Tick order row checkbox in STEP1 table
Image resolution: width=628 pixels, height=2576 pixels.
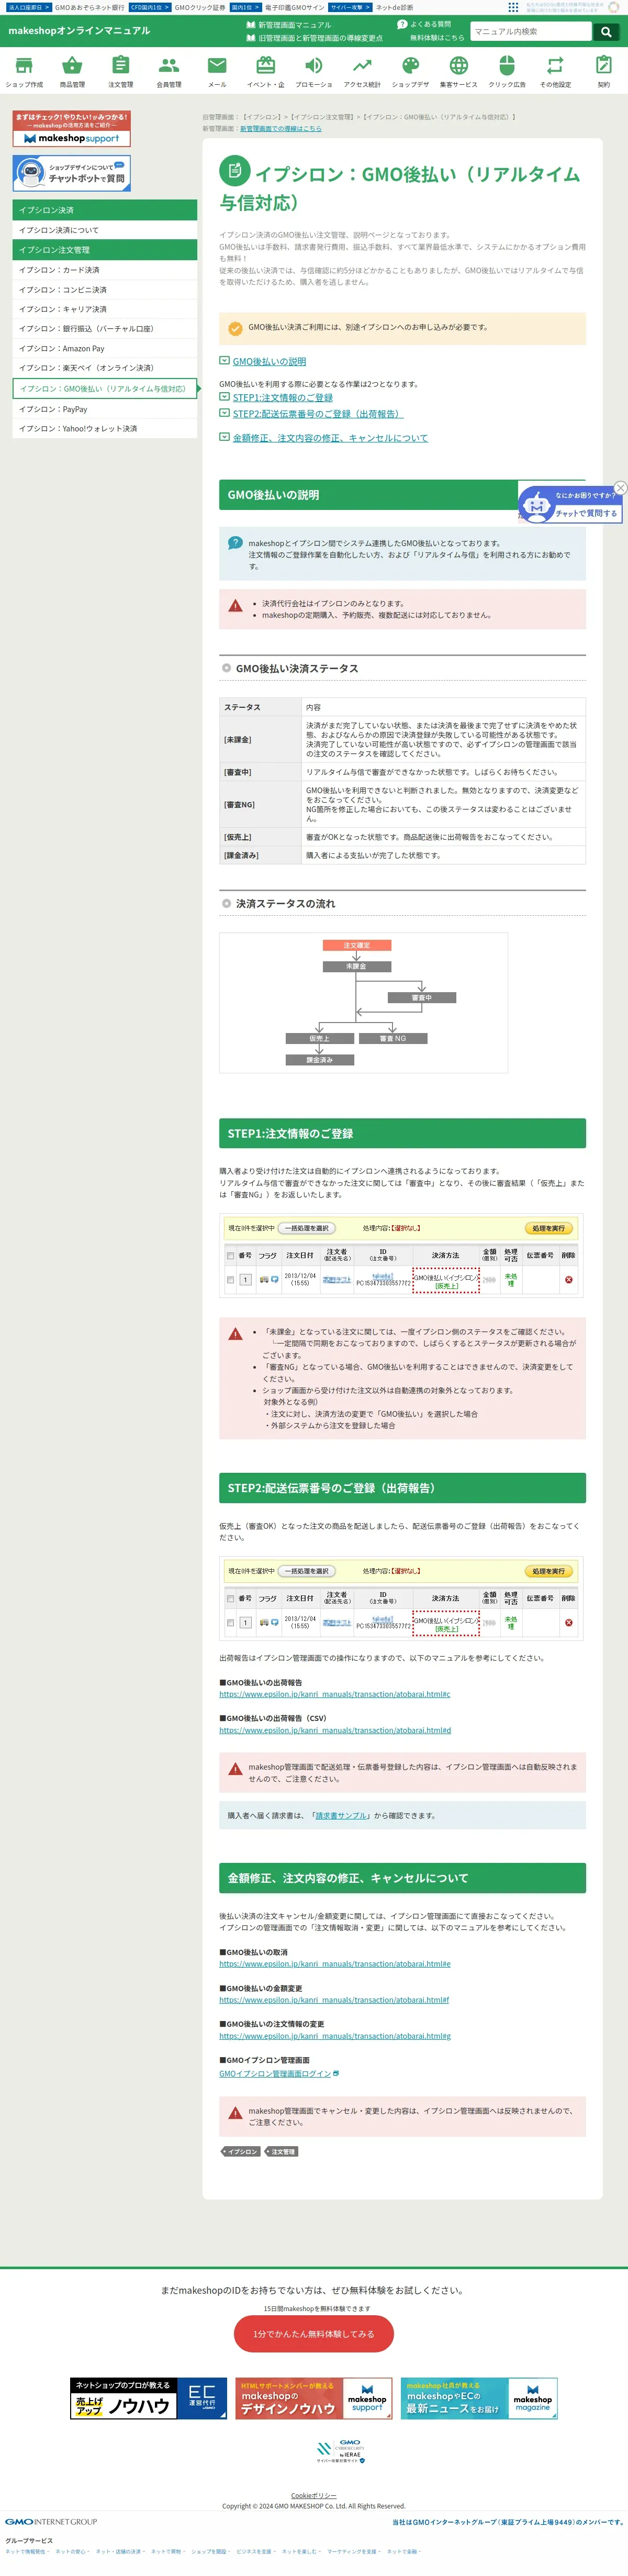click(x=230, y=1280)
